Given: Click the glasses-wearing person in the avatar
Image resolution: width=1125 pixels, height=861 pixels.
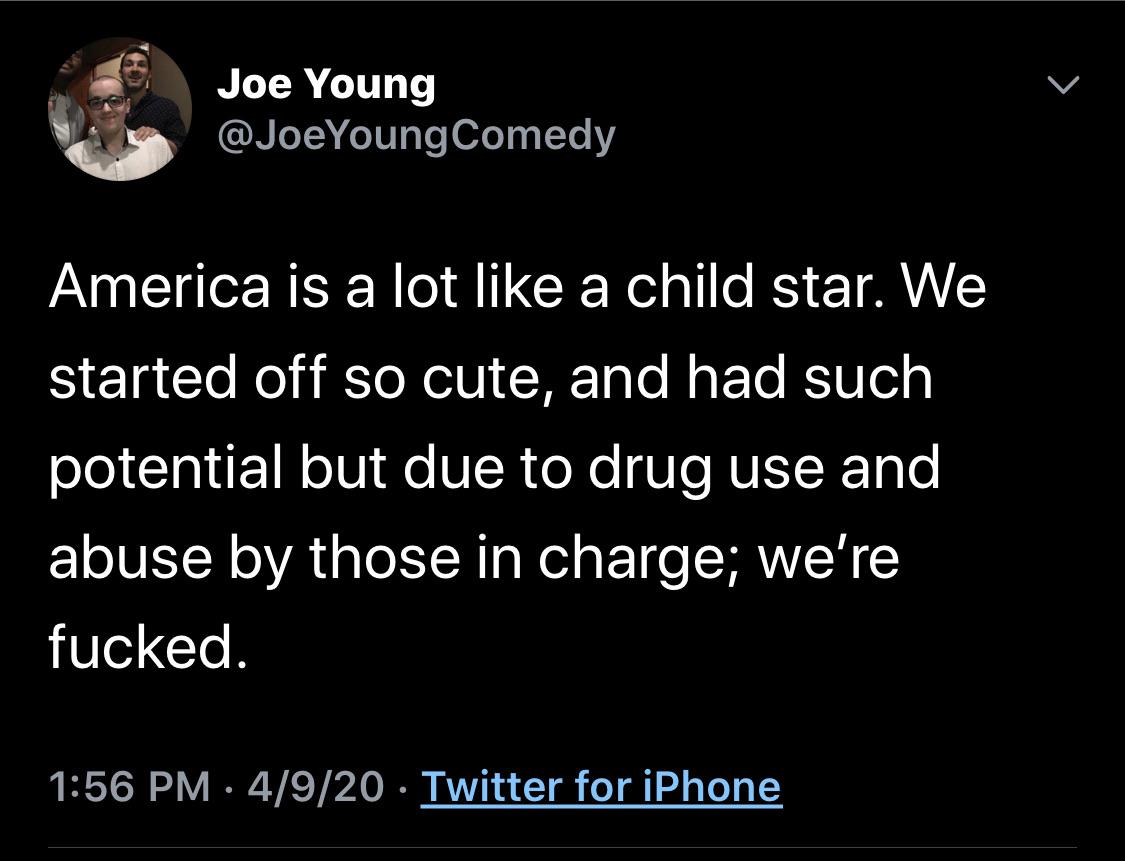Looking at the screenshot, I should [x=106, y=112].
